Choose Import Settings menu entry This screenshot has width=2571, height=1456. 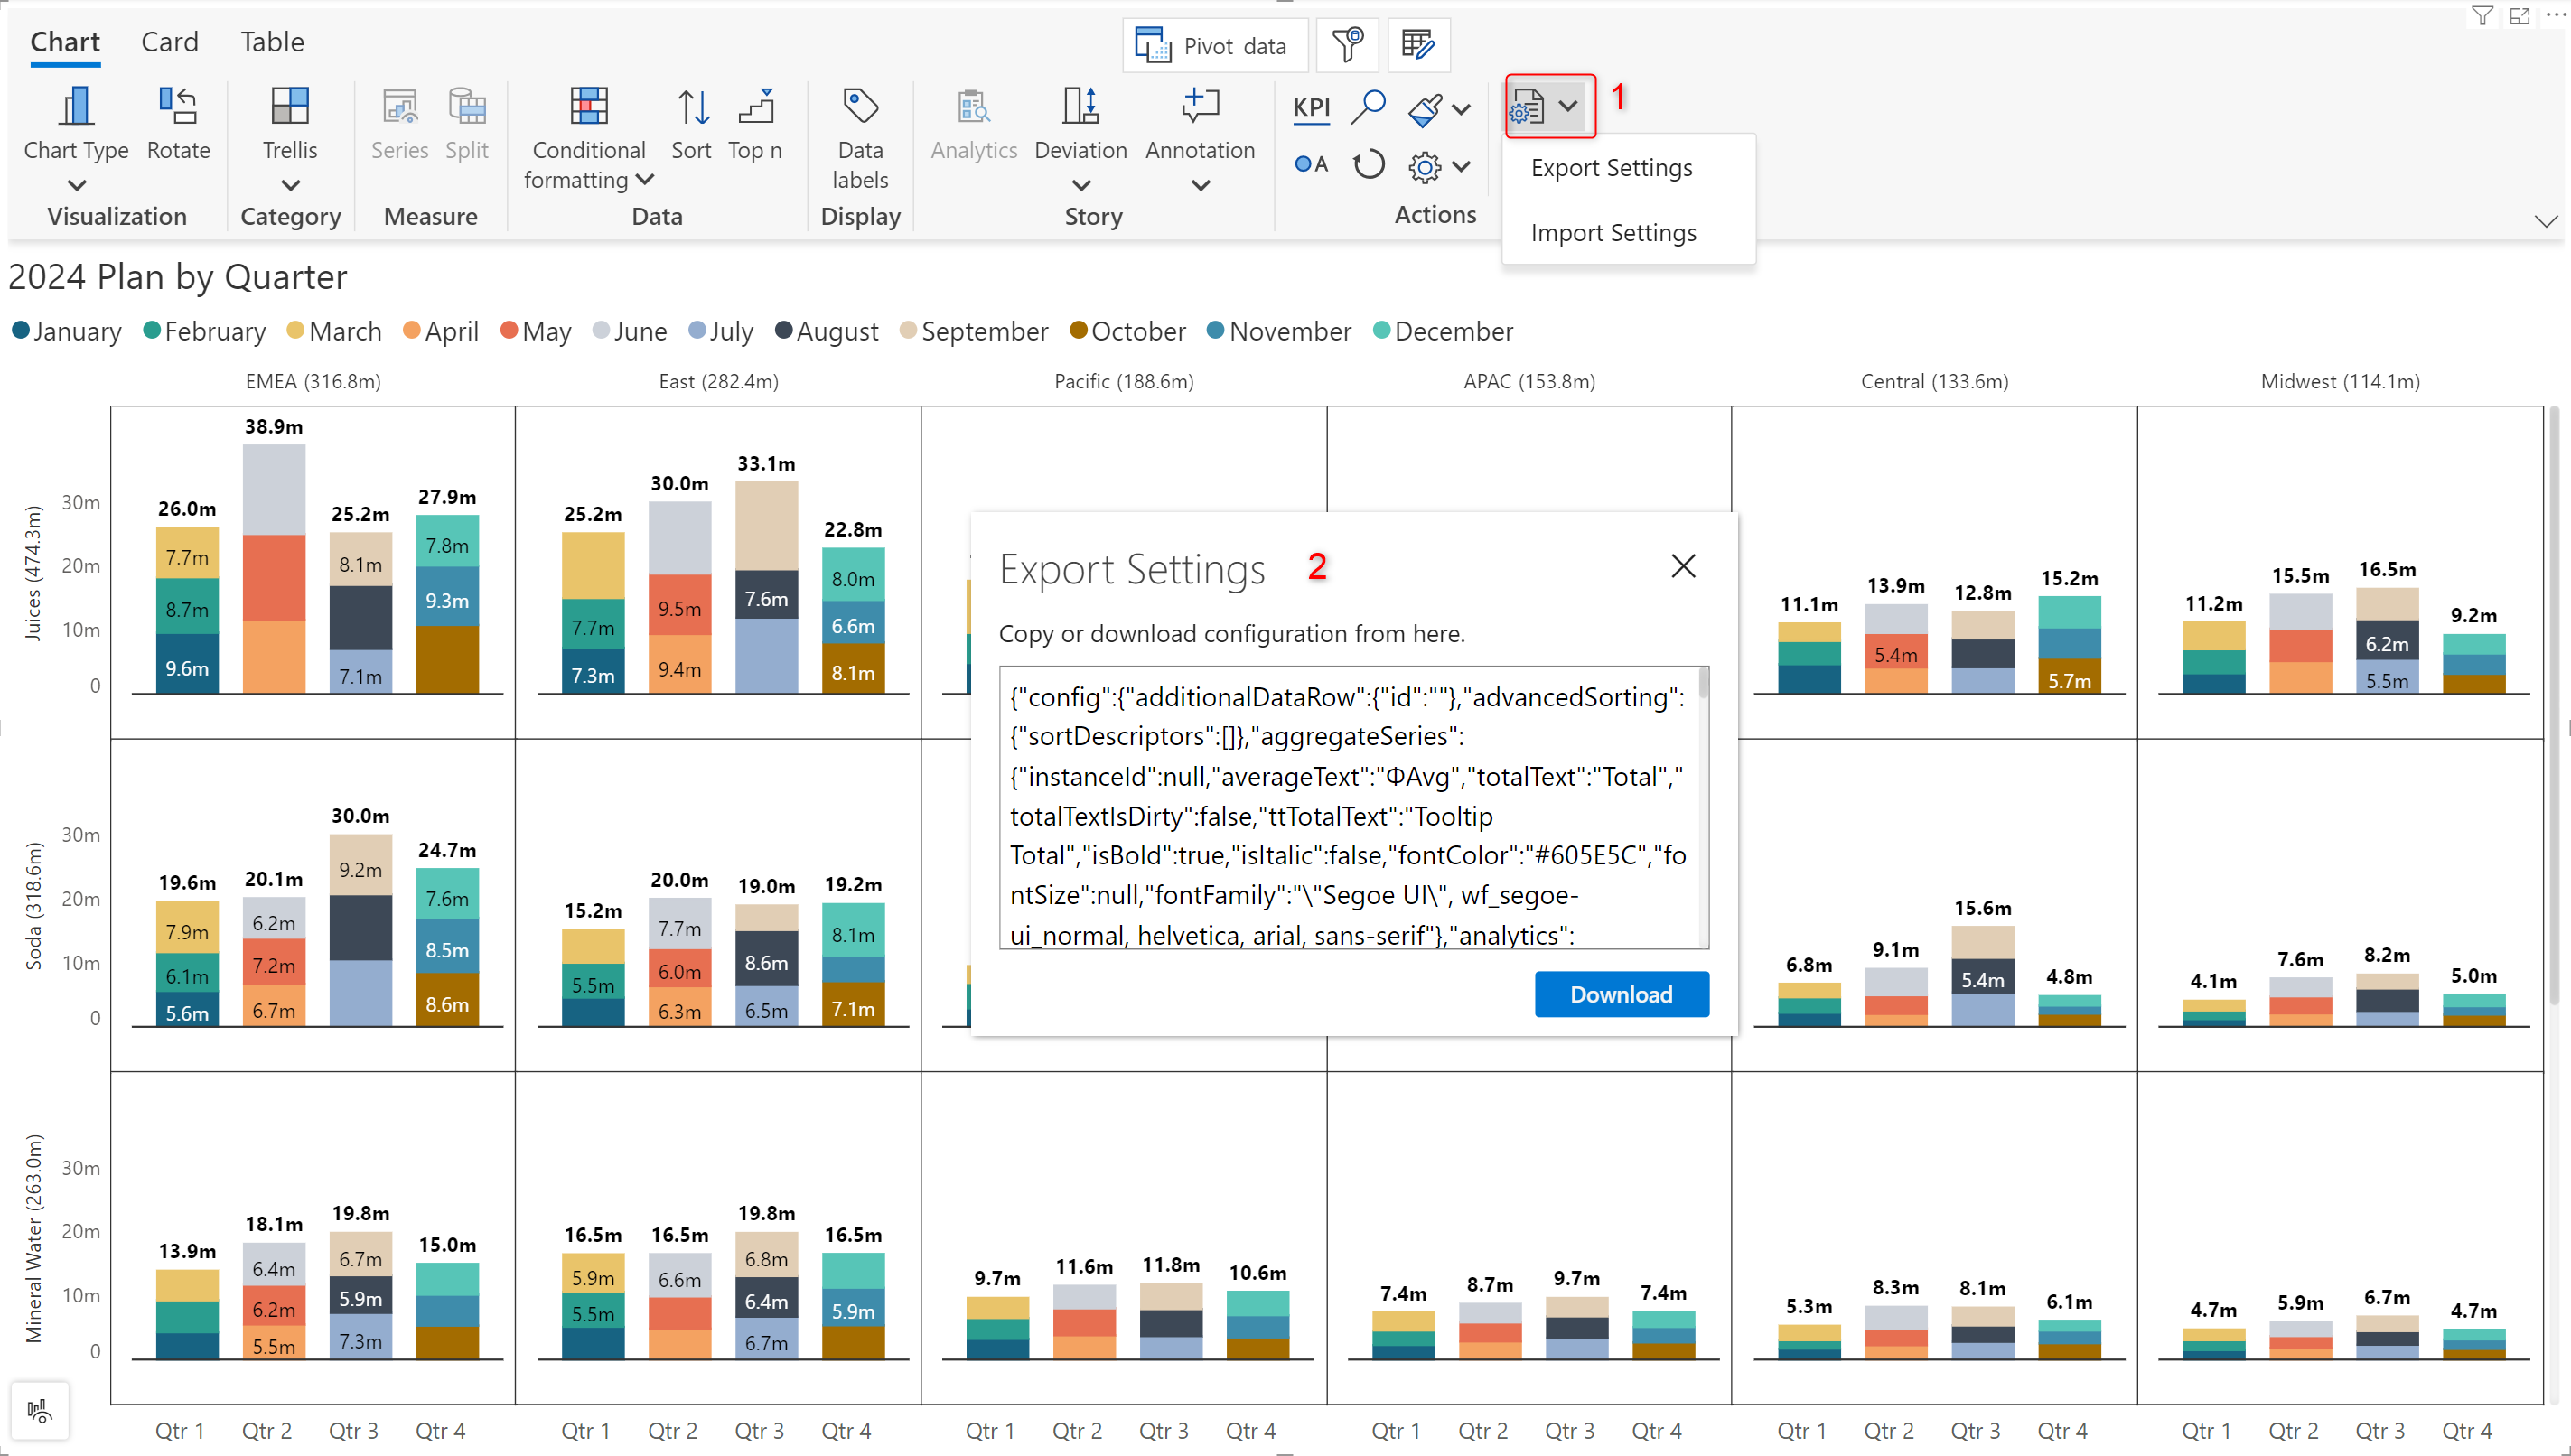pos(1613,233)
